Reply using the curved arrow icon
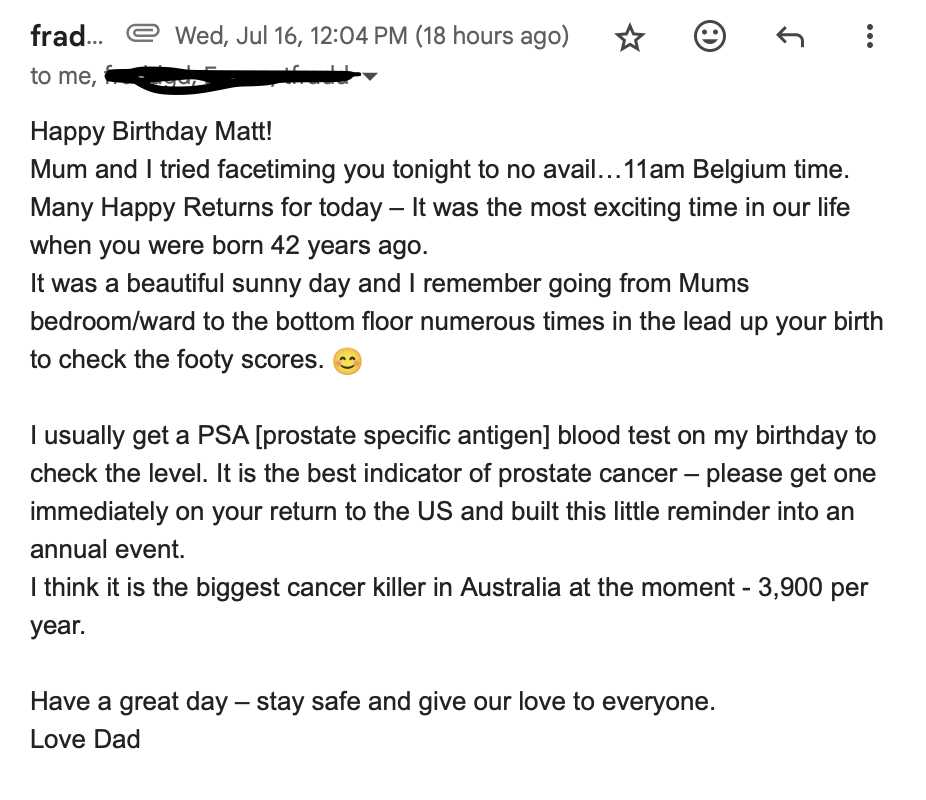Screen dimensions: 926x800 (790, 37)
